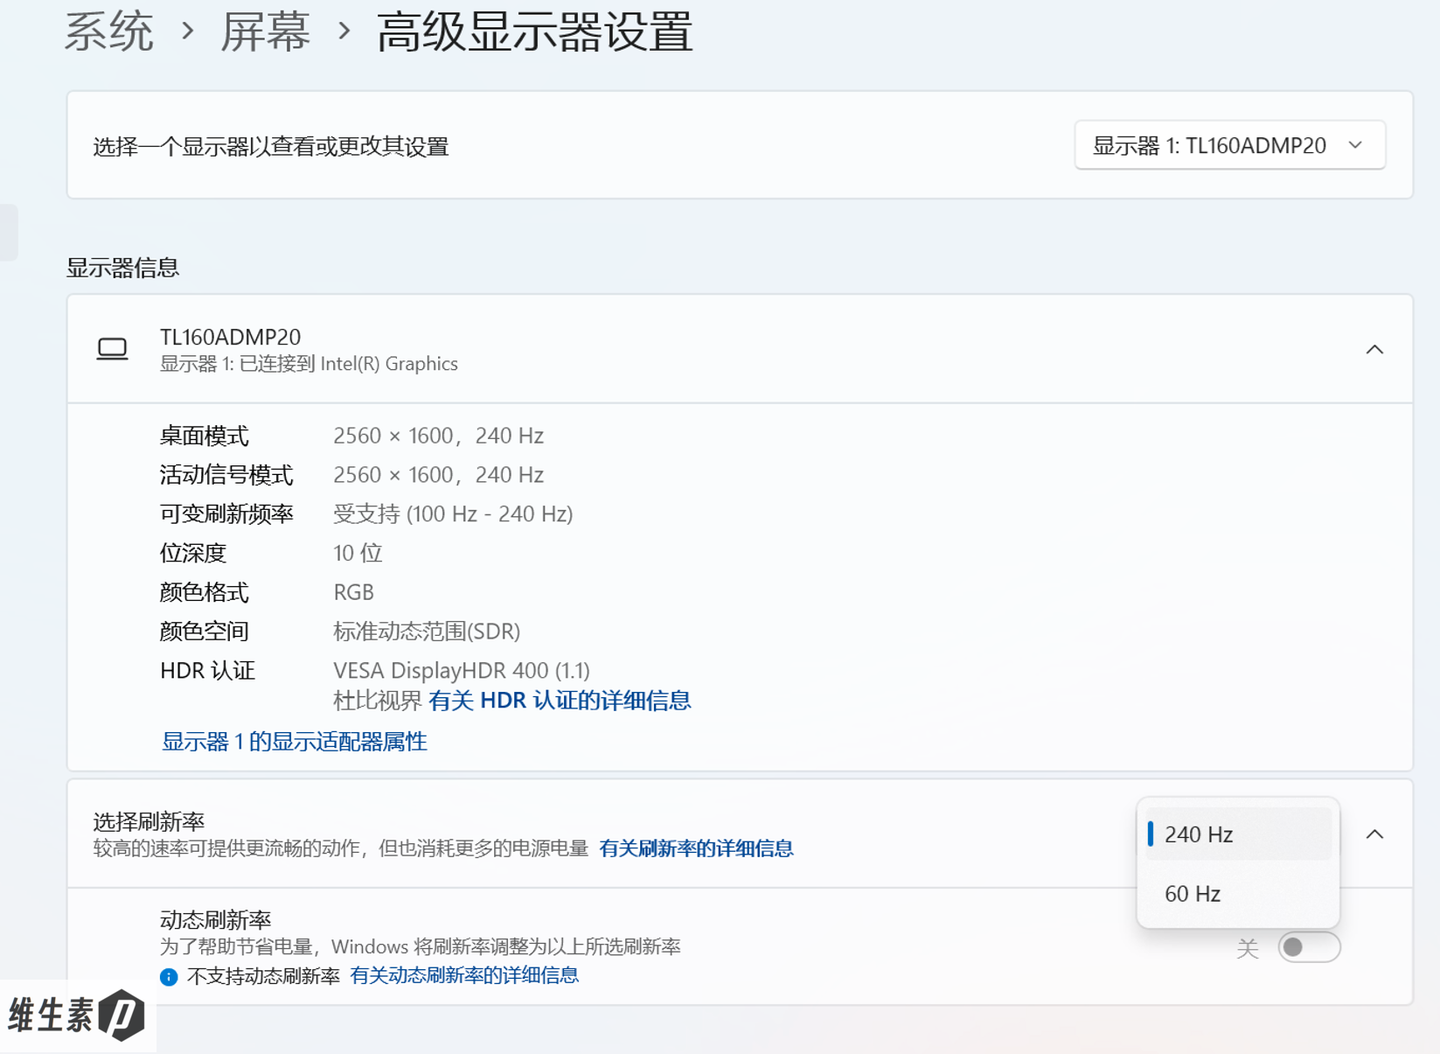Click the laptop monitor icon beside TL160ADMP20
Screen dimensions: 1440x1054
tap(112, 349)
